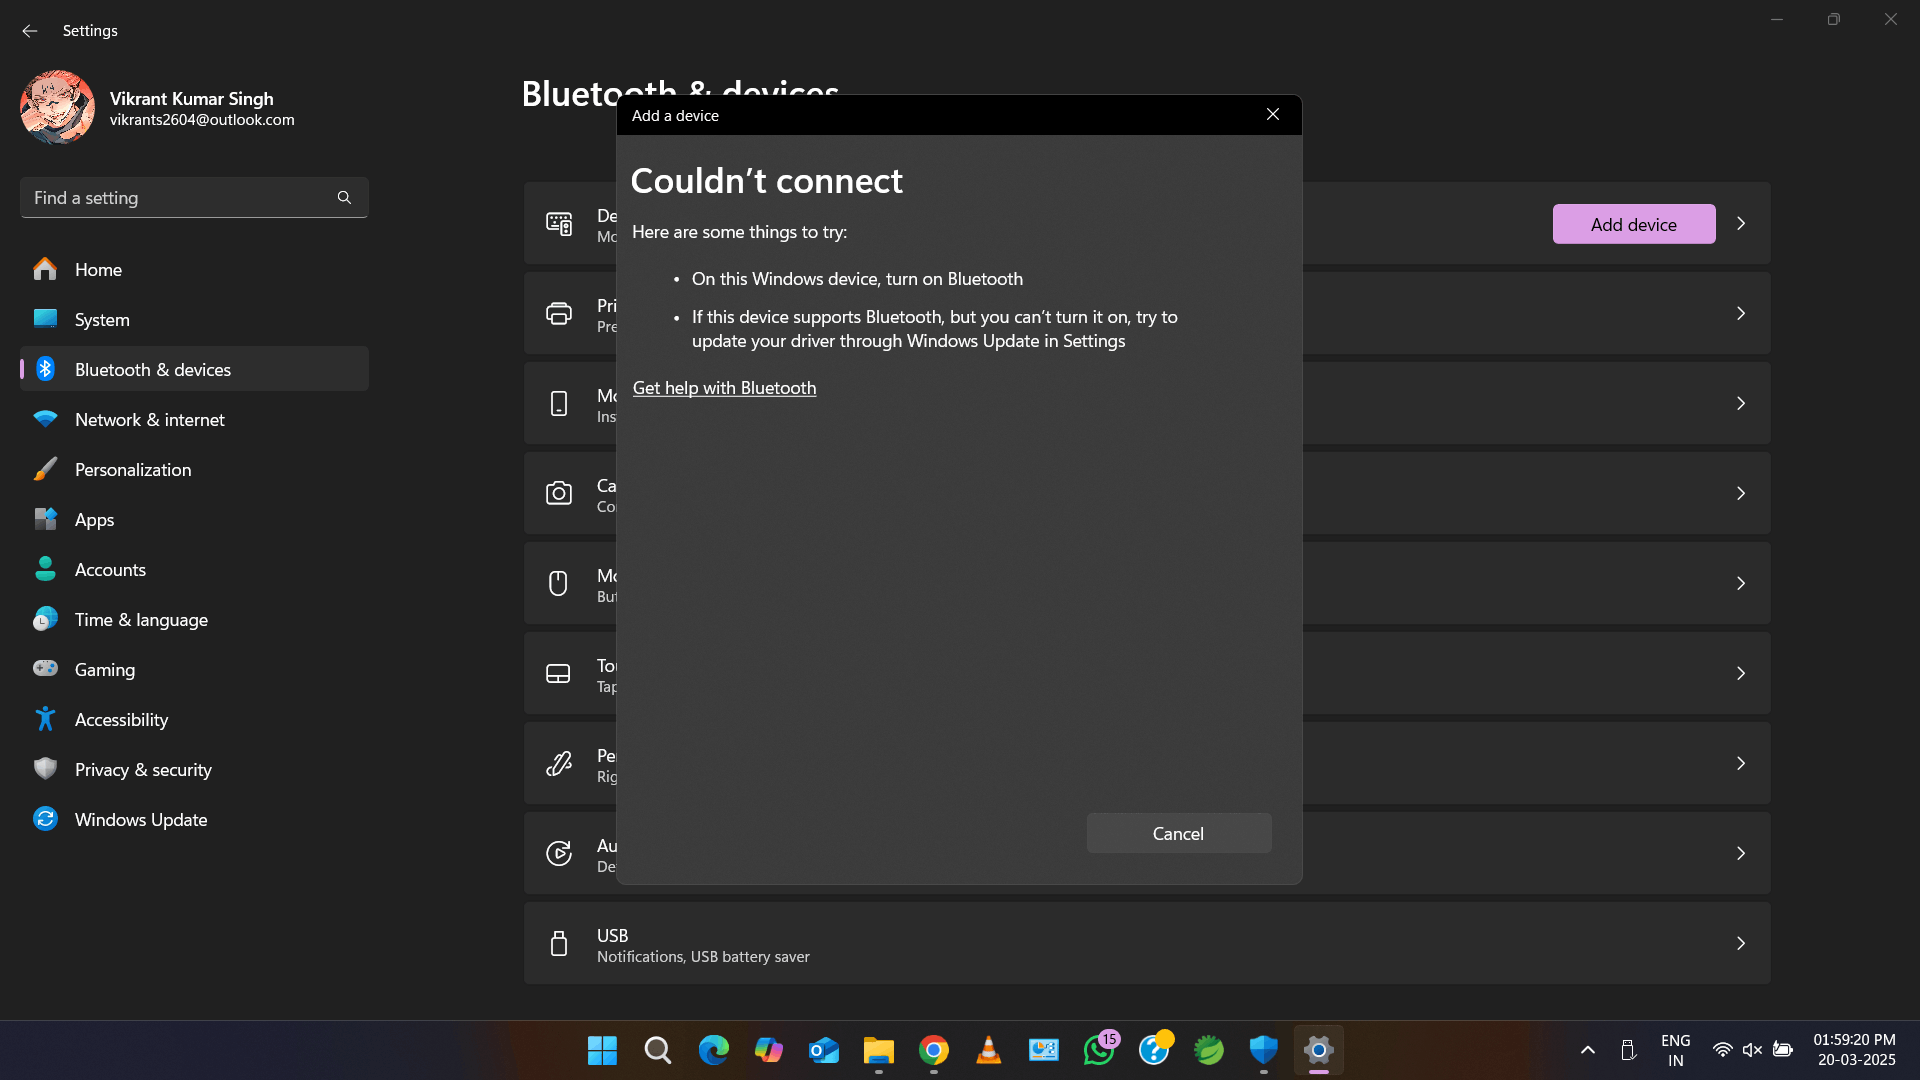This screenshot has height=1080, width=1920.
Task: Click the Windows Update sidebar icon
Action: click(45, 819)
